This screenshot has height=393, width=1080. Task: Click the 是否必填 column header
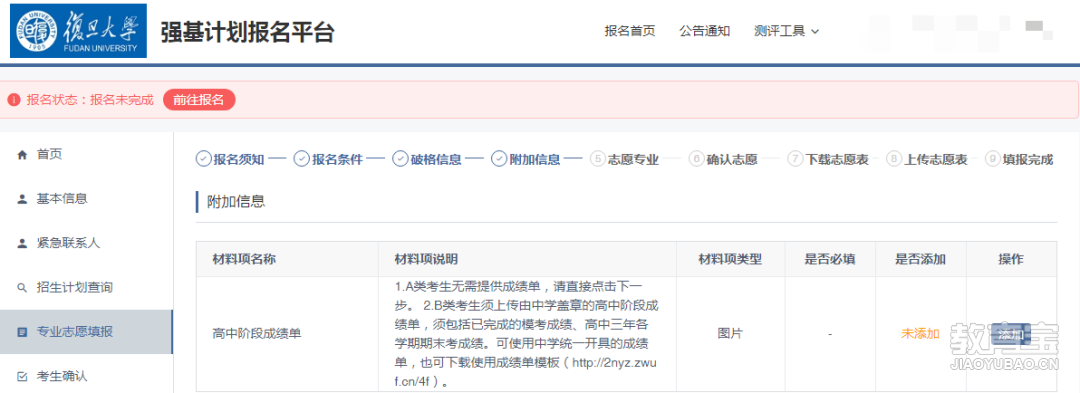point(830,259)
